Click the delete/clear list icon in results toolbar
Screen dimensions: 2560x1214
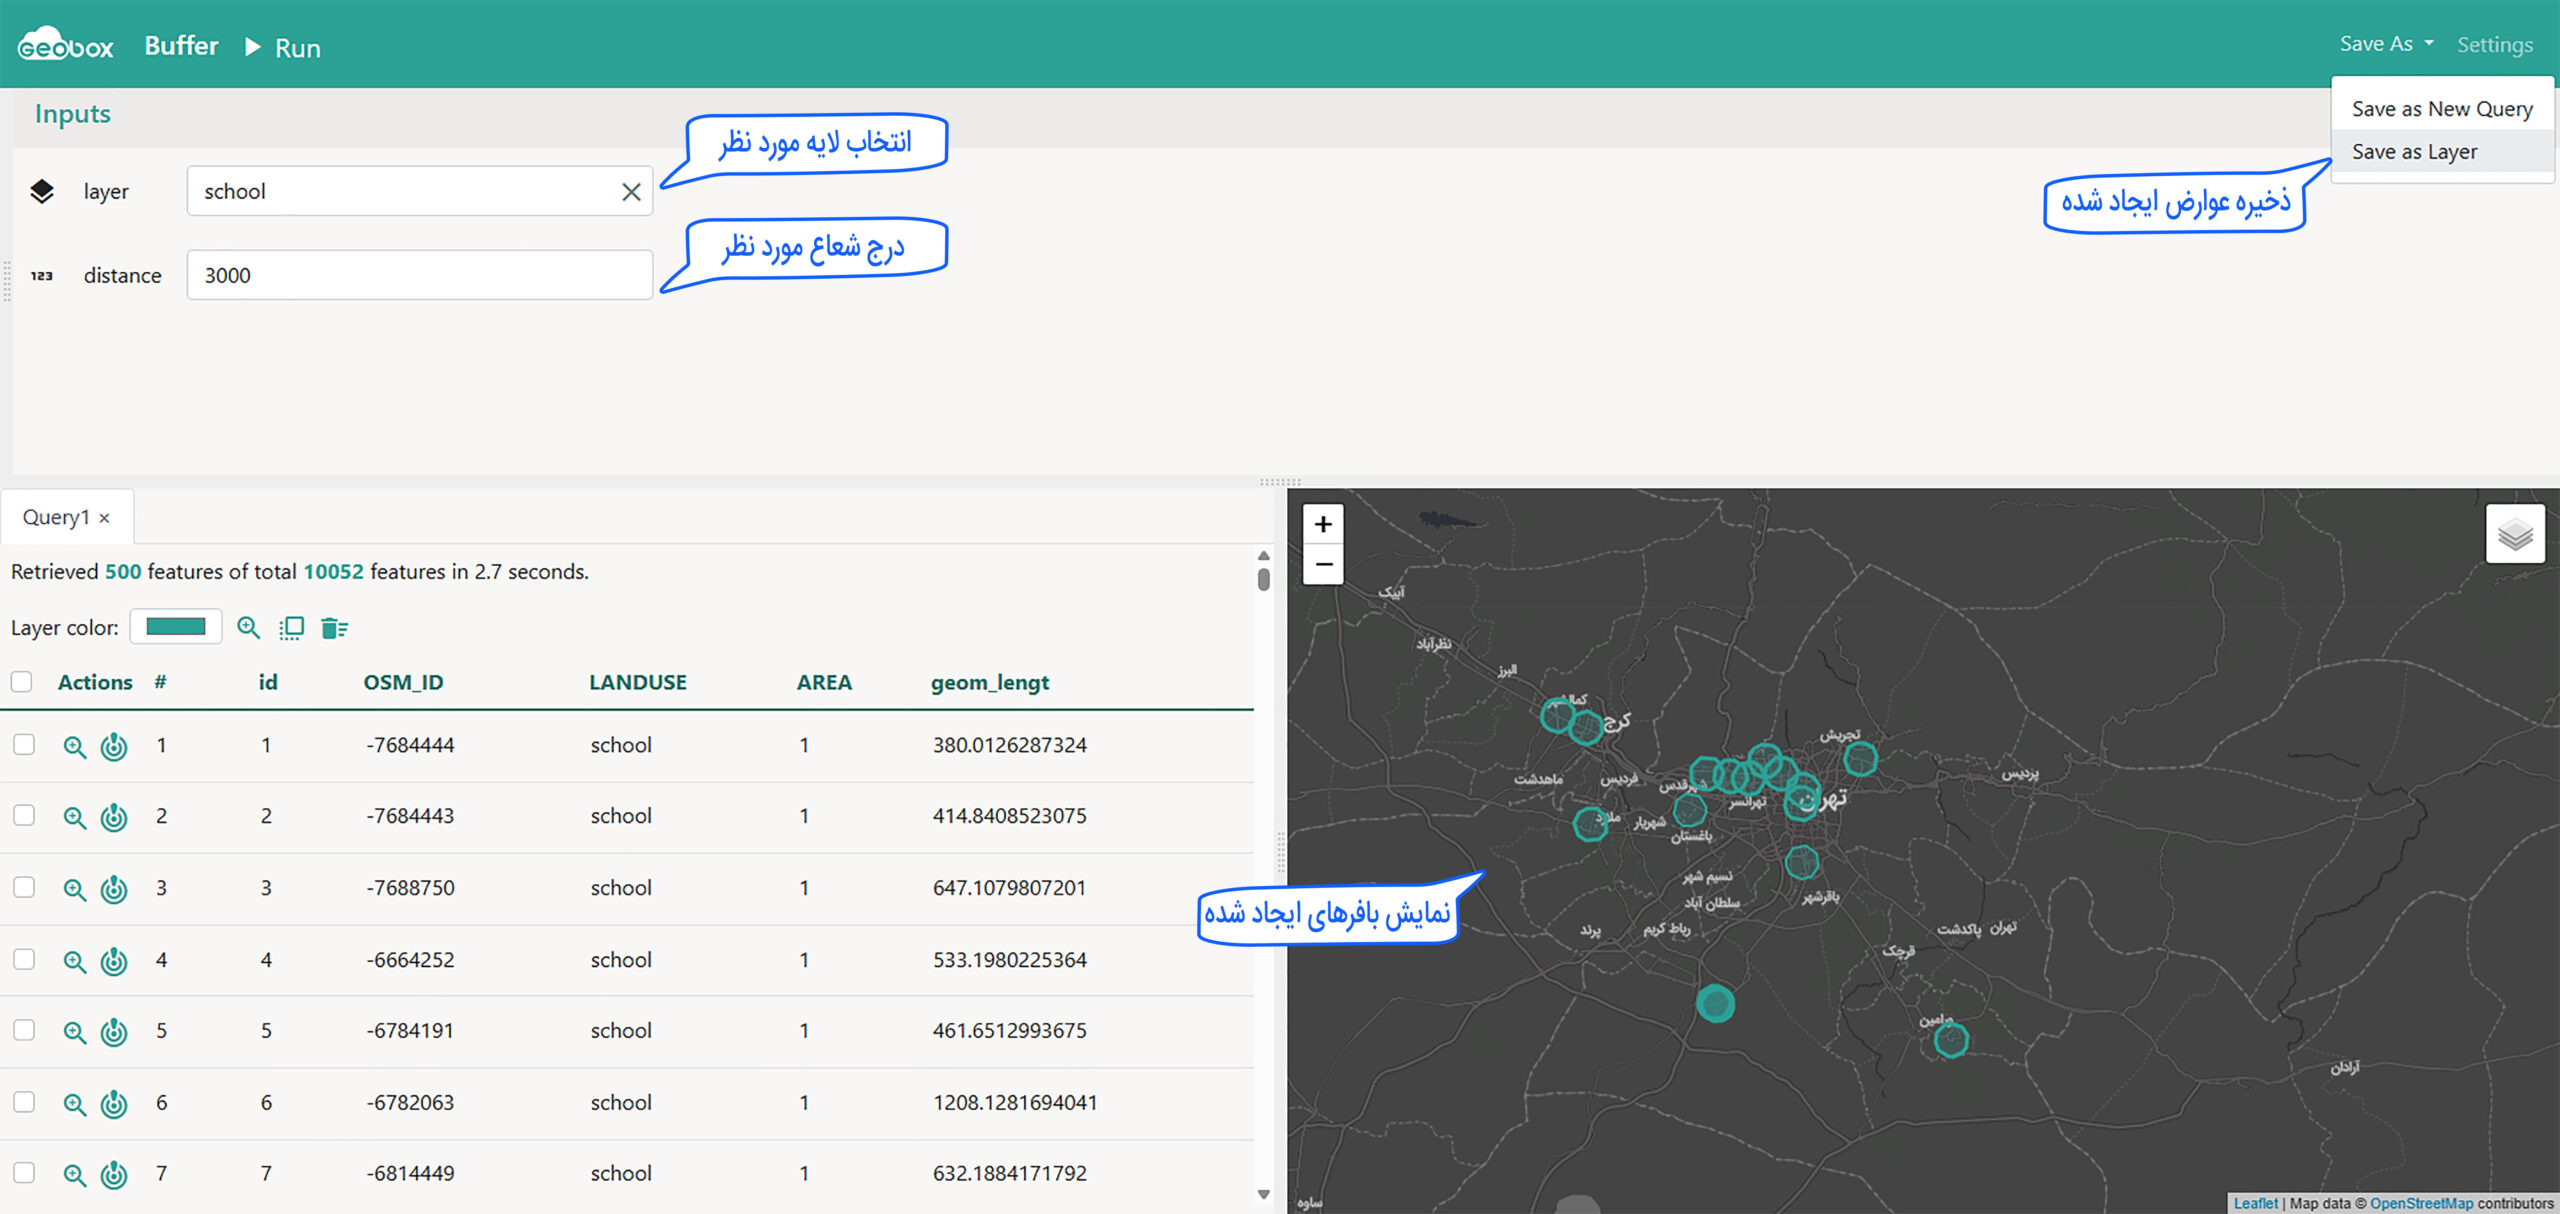point(334,628)
